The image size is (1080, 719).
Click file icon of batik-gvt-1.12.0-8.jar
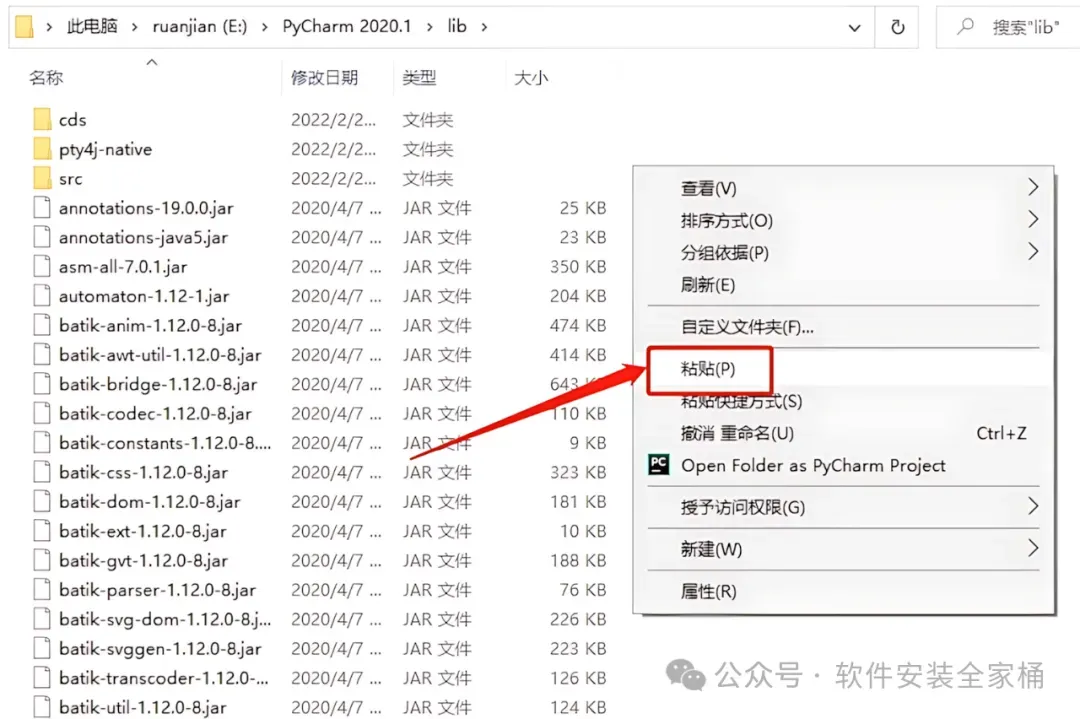click(x=42, y=560)
